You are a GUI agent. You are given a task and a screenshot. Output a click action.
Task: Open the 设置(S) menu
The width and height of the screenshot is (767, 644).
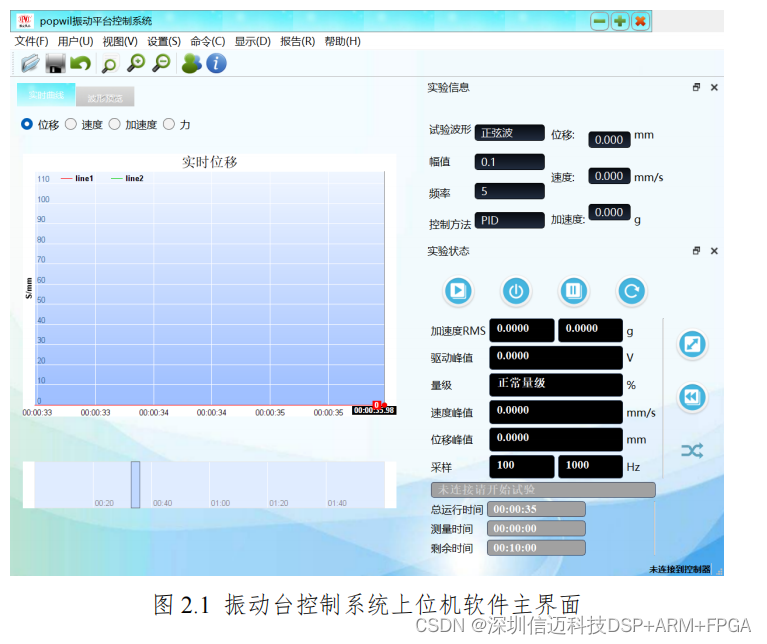click(x=164, y=41)
